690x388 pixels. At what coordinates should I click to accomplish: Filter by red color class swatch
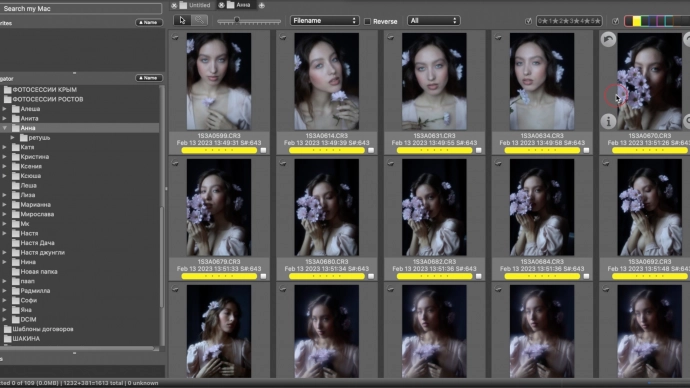[x=629, y=21]
